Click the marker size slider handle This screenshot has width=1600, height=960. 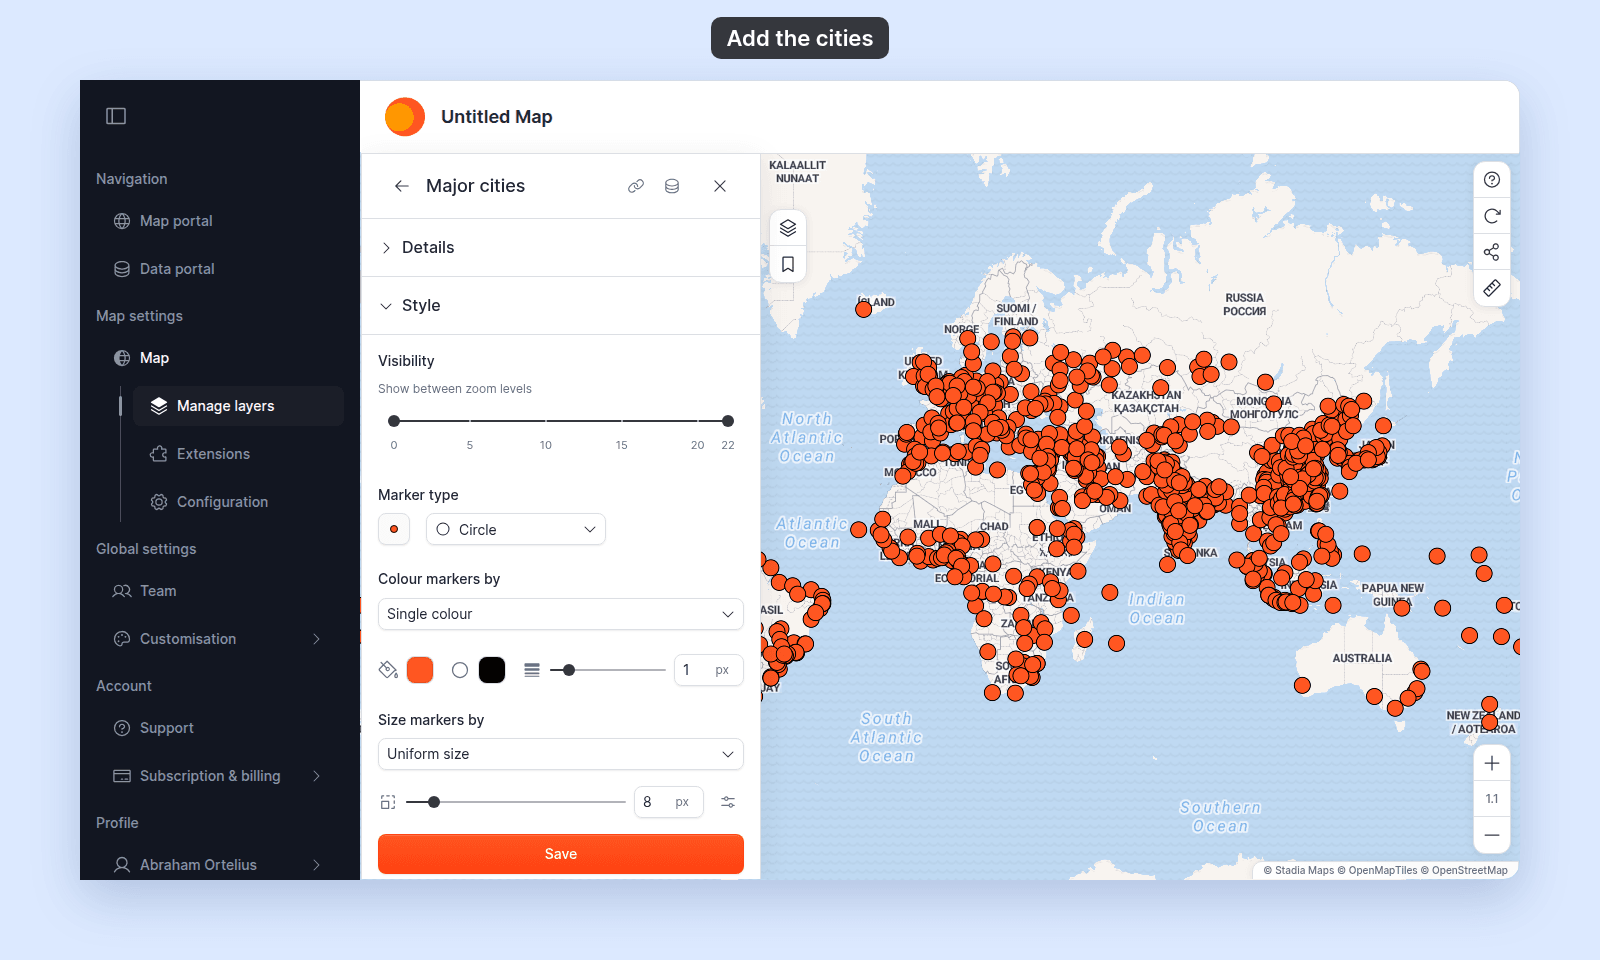coord(434,802)
